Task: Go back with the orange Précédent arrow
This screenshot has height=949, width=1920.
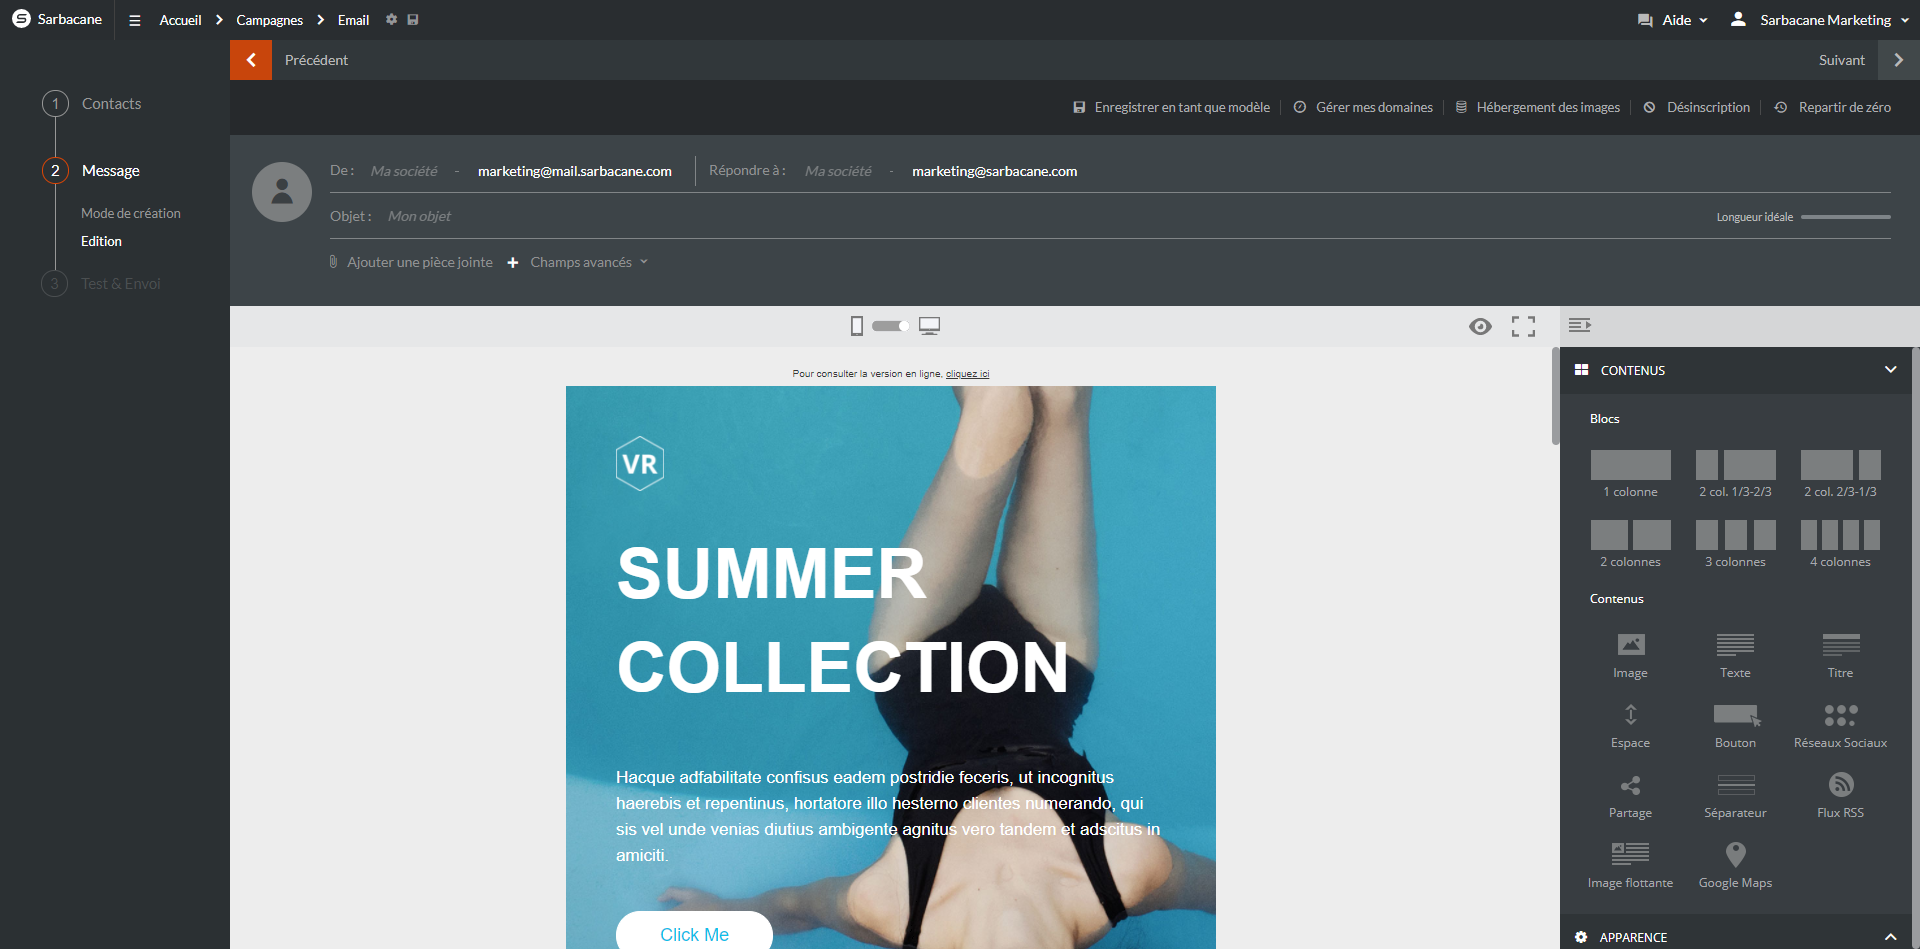Action: (x=251, y=60)
